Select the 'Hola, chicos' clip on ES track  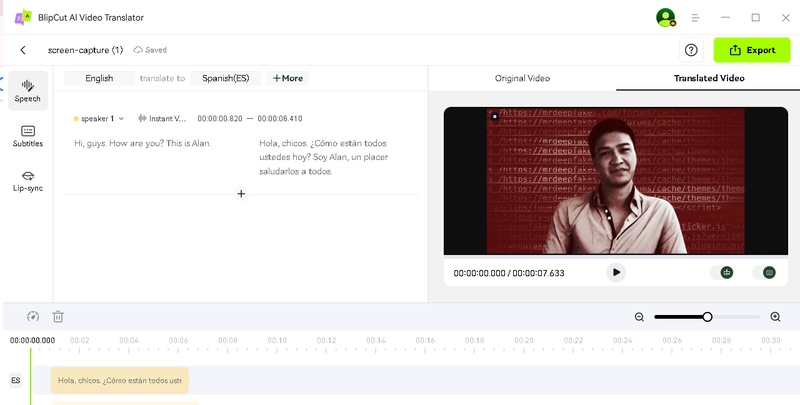click(120, 380)
